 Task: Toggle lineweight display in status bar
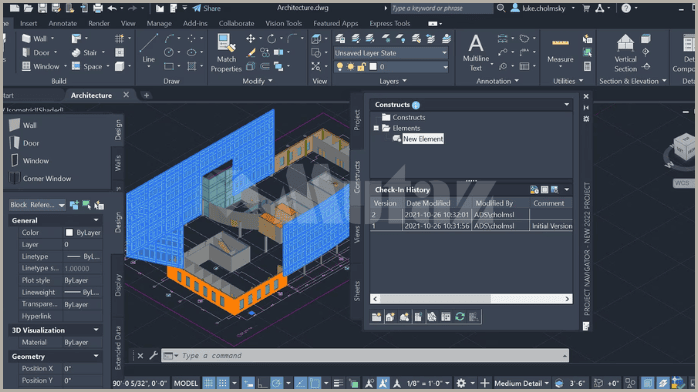coord(338,383)
